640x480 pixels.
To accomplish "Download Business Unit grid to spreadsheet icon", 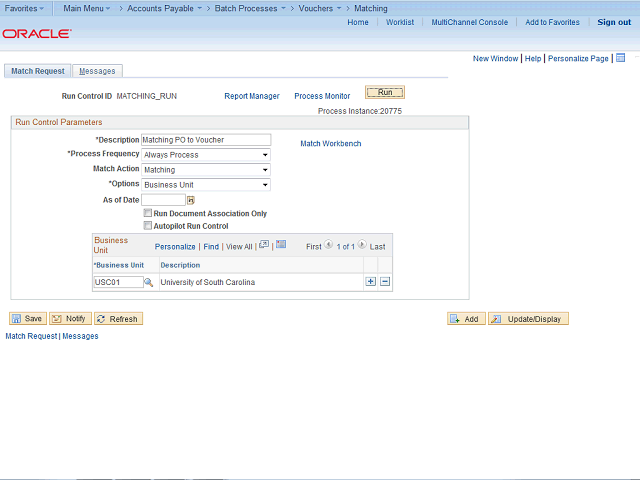I will (x=281, y=244).
